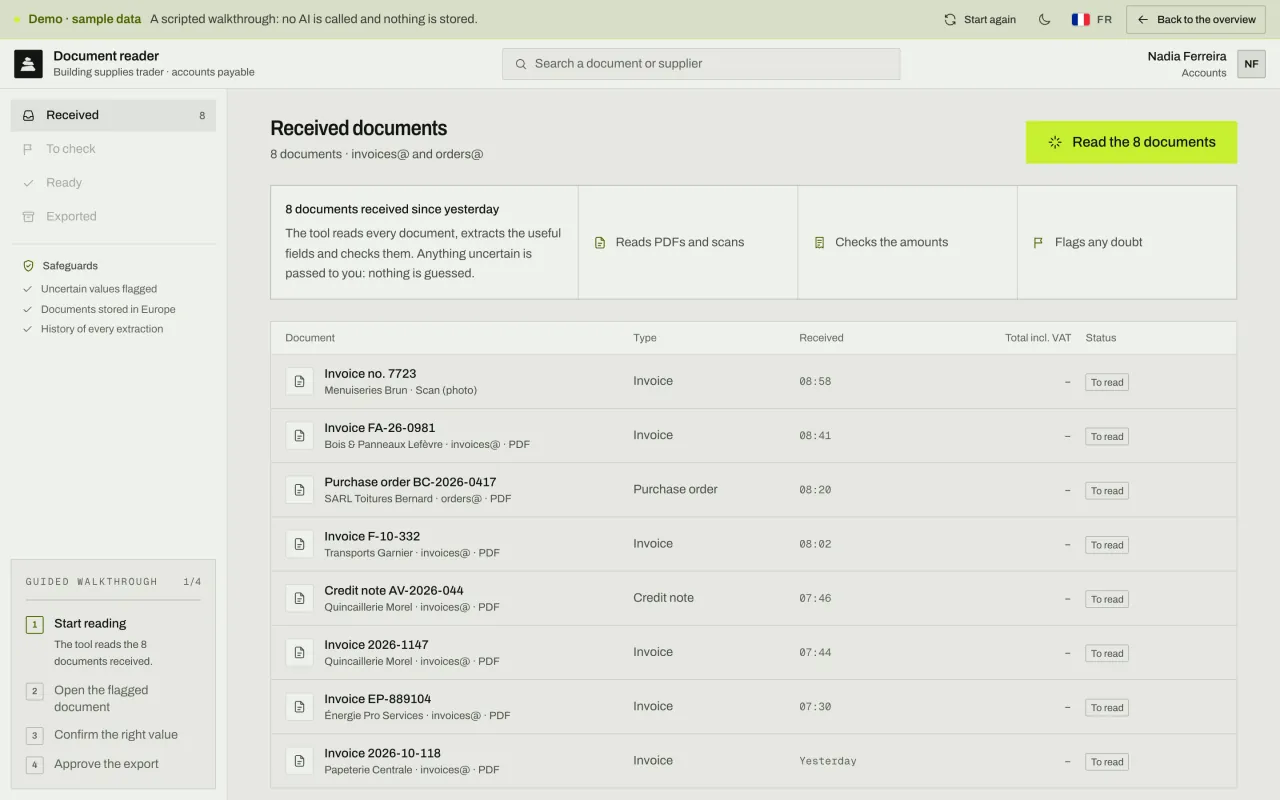The width and height of the screenshot is (1280, 800).
Task: Click the To read badge for Invoice EP-889104
Action: pos(1107,707)
